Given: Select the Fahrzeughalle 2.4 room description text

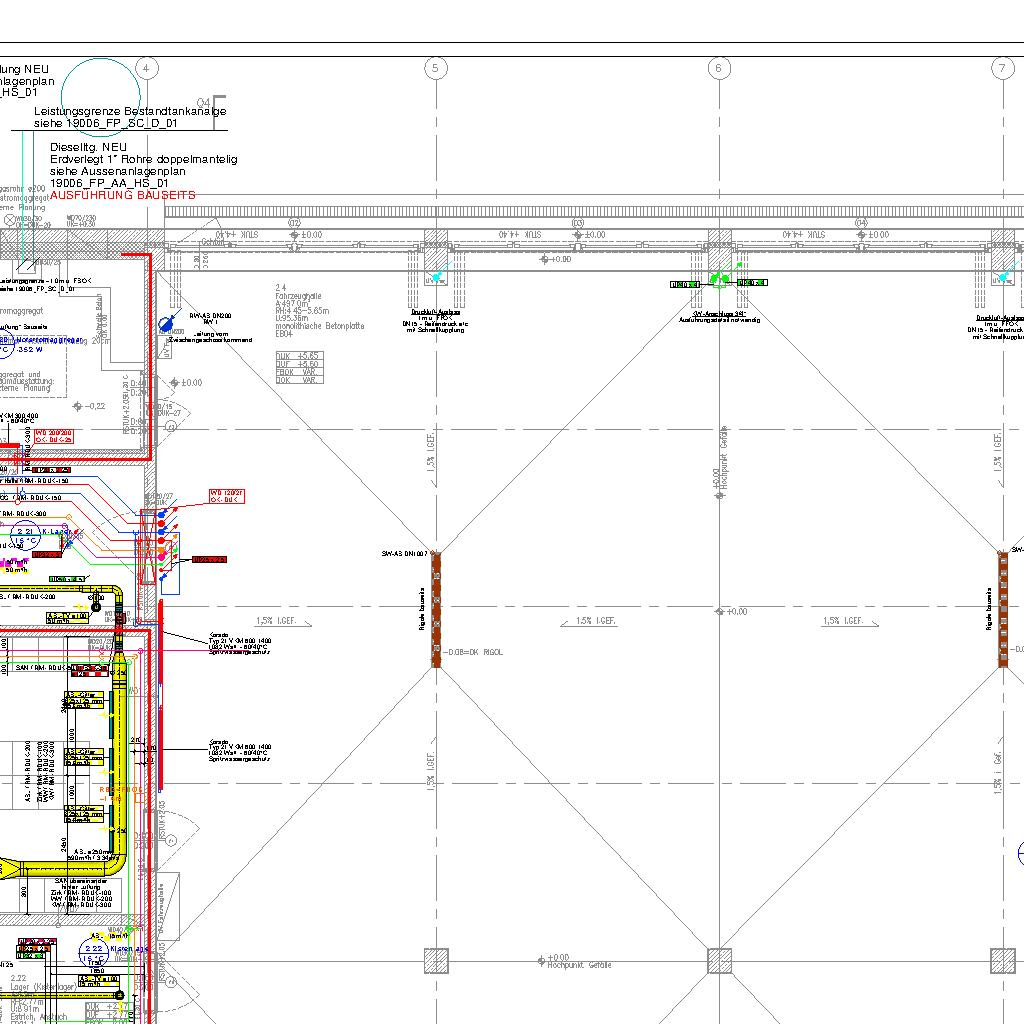Looking at the screenshot, I should click(319, 312).
